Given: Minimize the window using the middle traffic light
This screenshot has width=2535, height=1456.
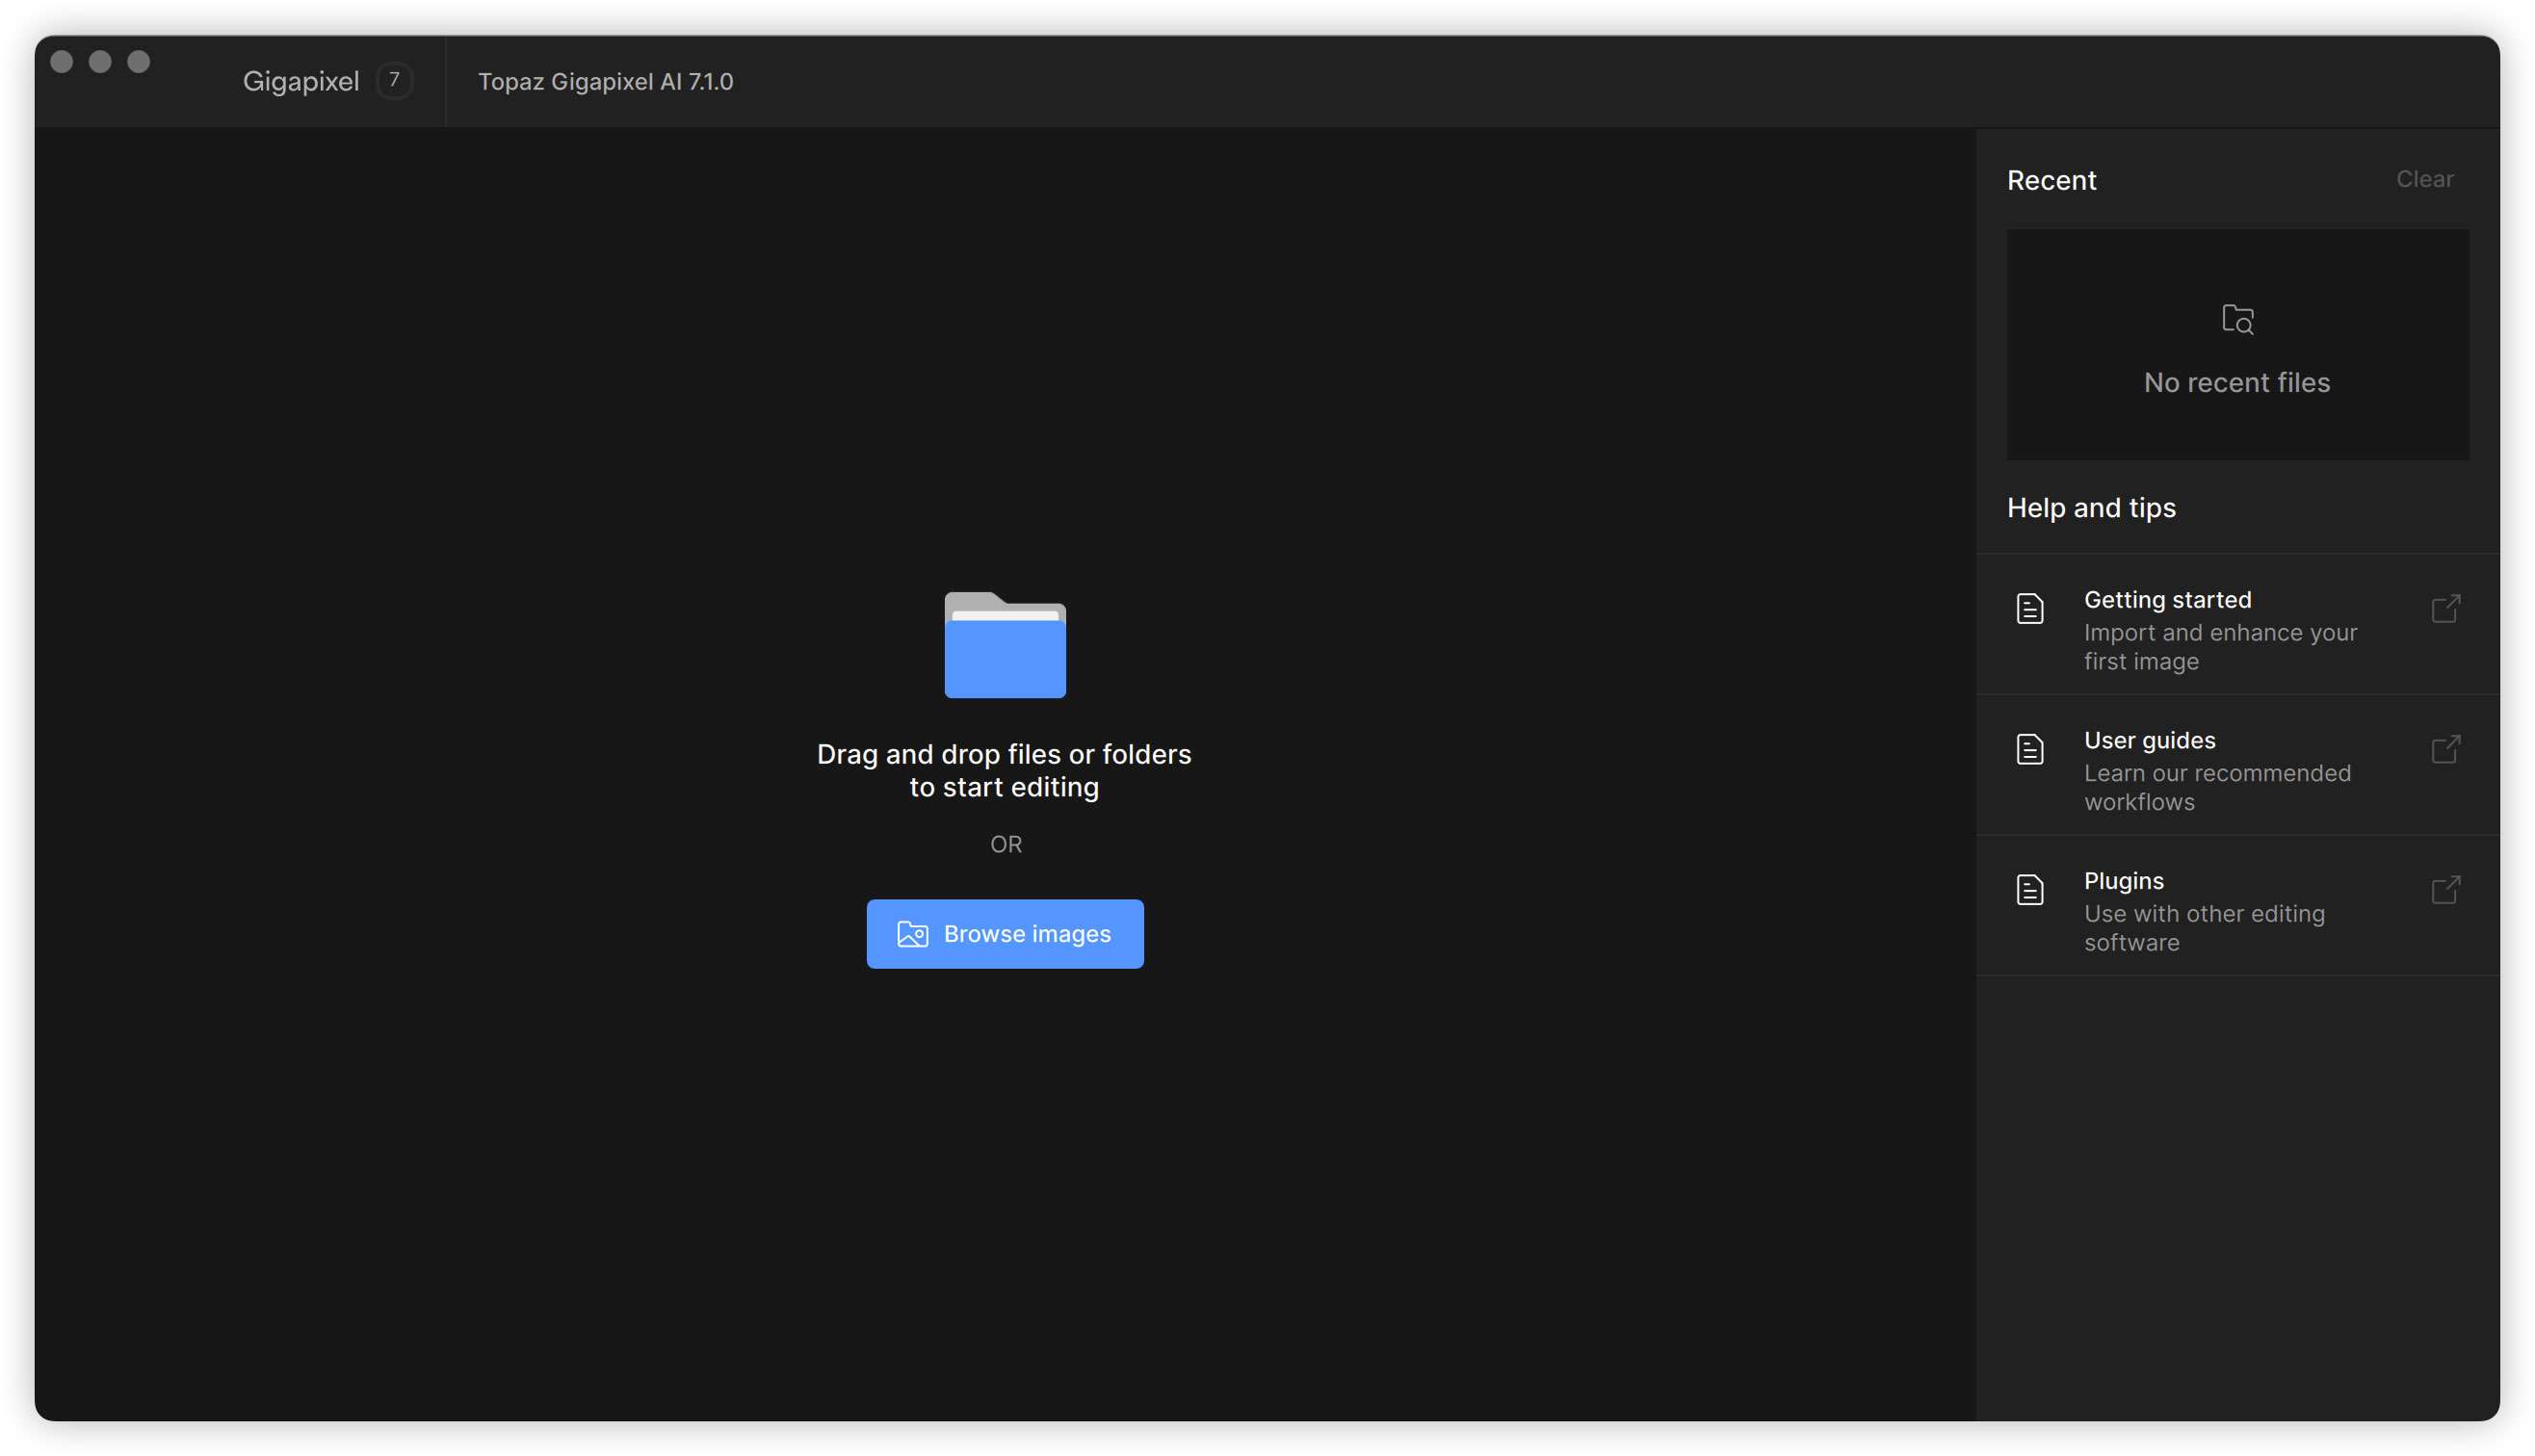Looking at the screenshot, I should (x=100, y=61).
